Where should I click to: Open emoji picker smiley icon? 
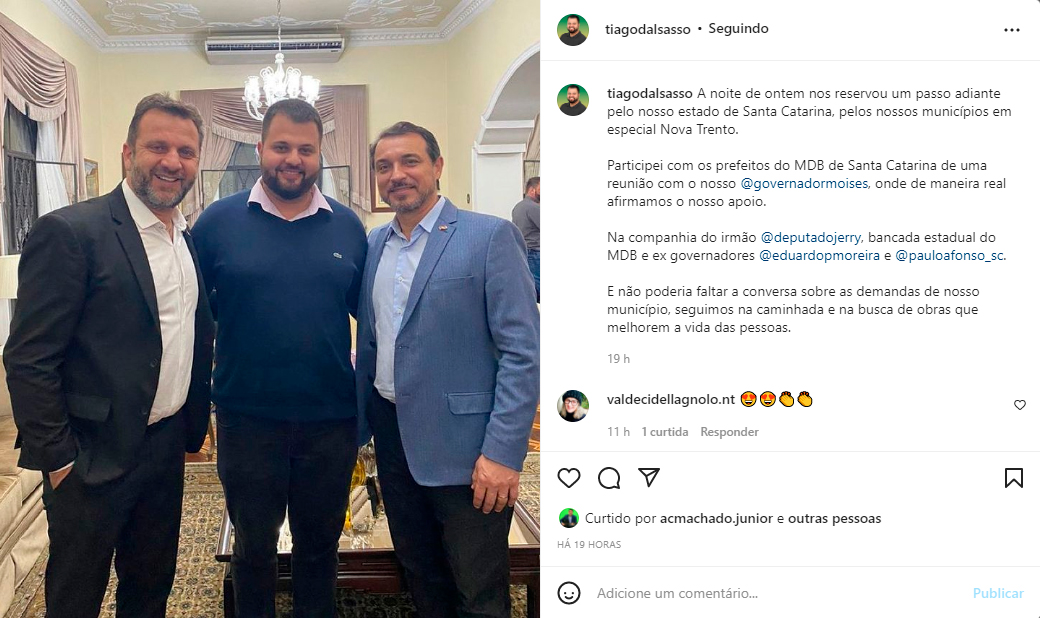pos(568,593)
